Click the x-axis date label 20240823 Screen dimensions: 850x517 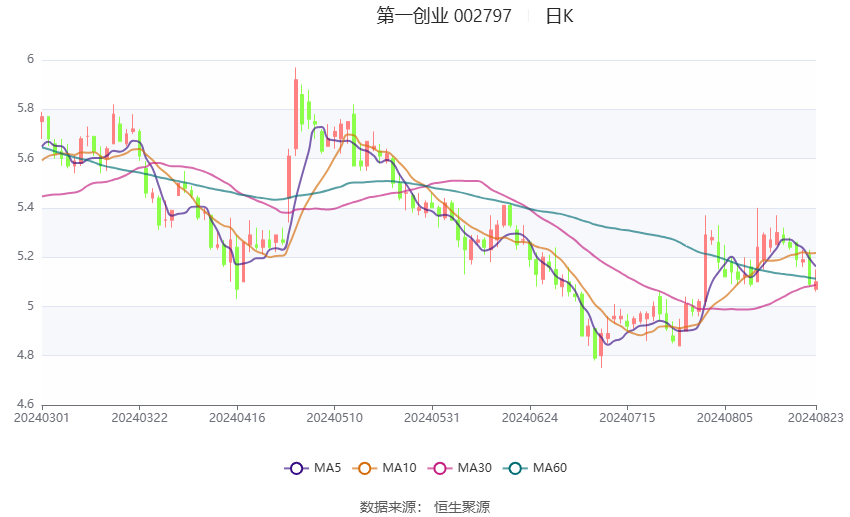coord(816,418)
